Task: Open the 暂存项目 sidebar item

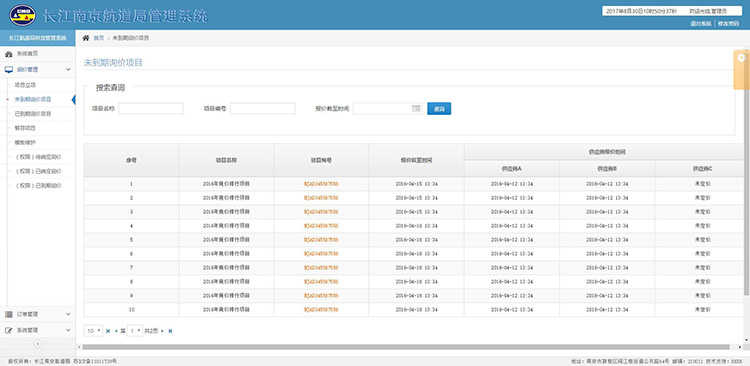Action: [x=25, y=128]
